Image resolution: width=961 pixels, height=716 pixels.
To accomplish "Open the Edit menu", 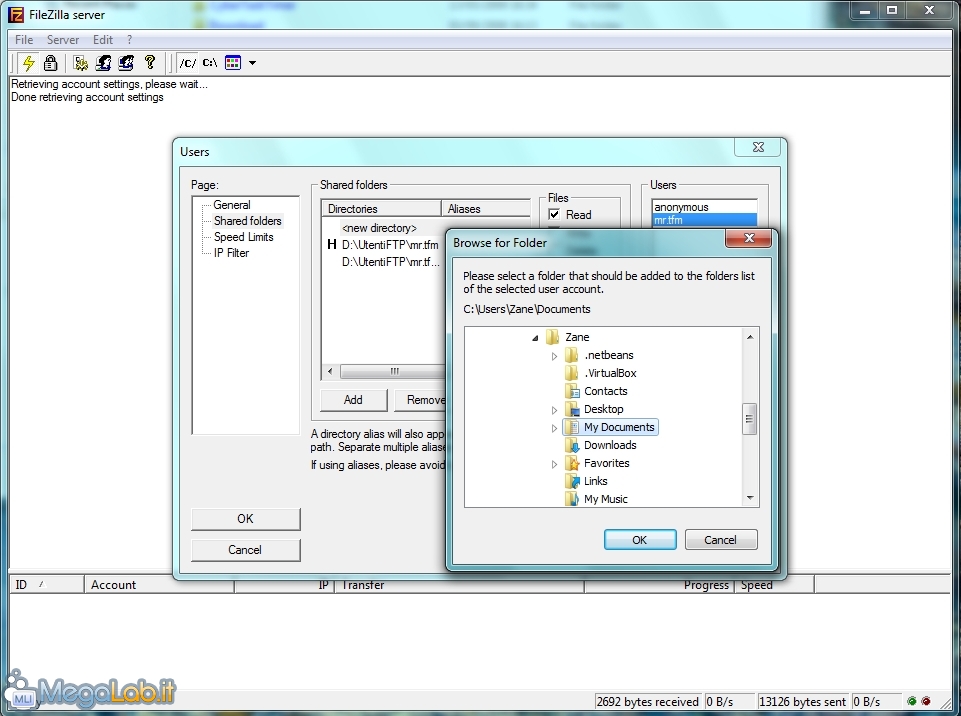I will (103, 40).
